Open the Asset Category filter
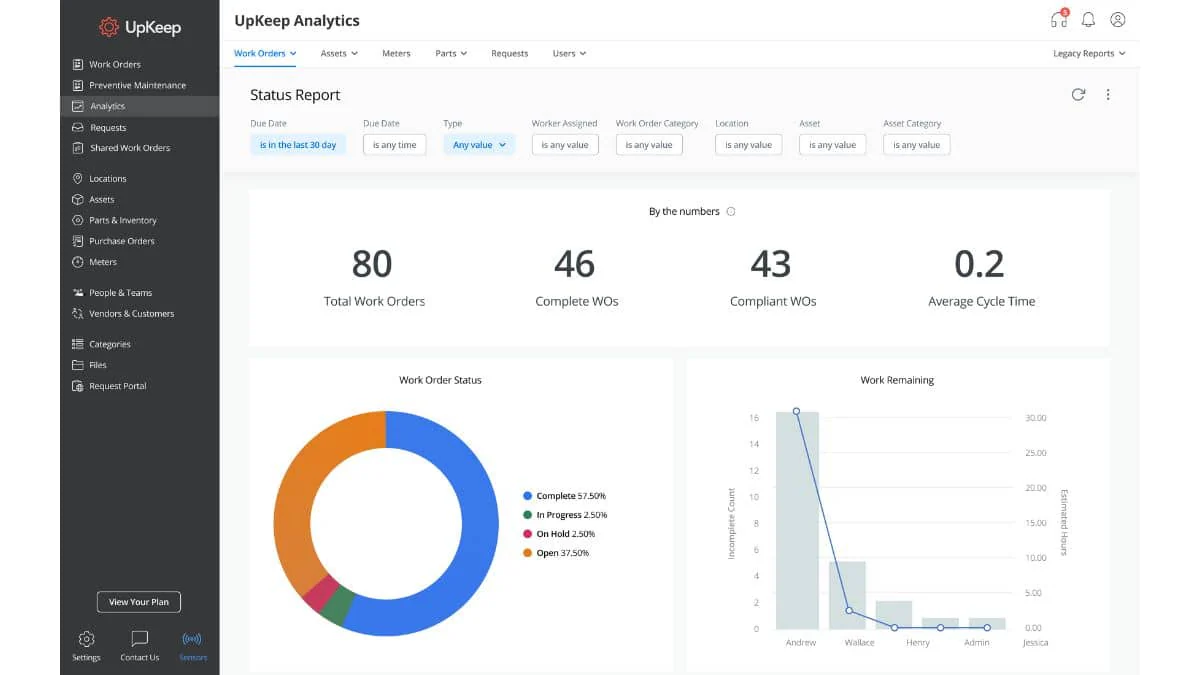Image resolution: width=1200 pixels, height=675 pixels. coord(916,145)
